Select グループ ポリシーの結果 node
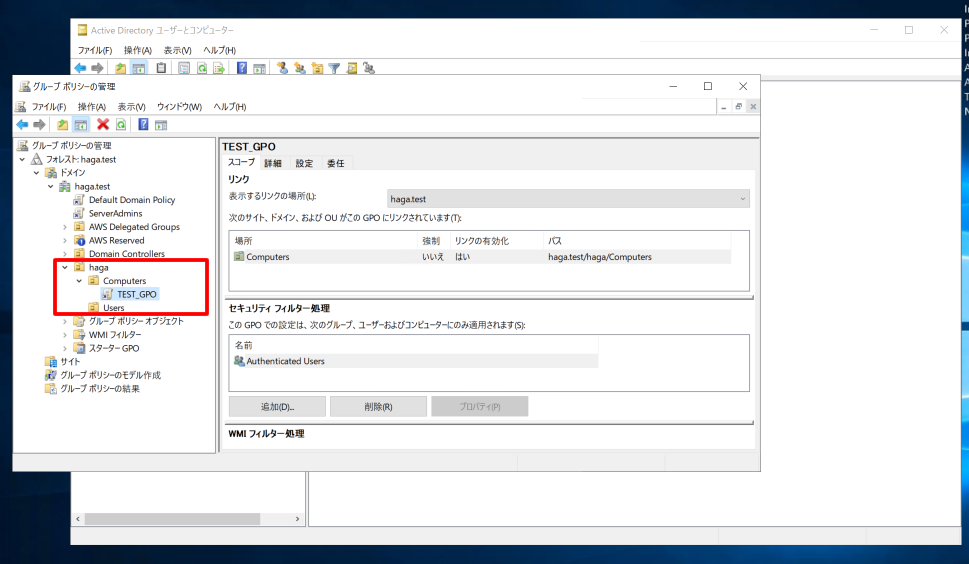The width and height of the screenshot is (969, 564). pos(99,389)
